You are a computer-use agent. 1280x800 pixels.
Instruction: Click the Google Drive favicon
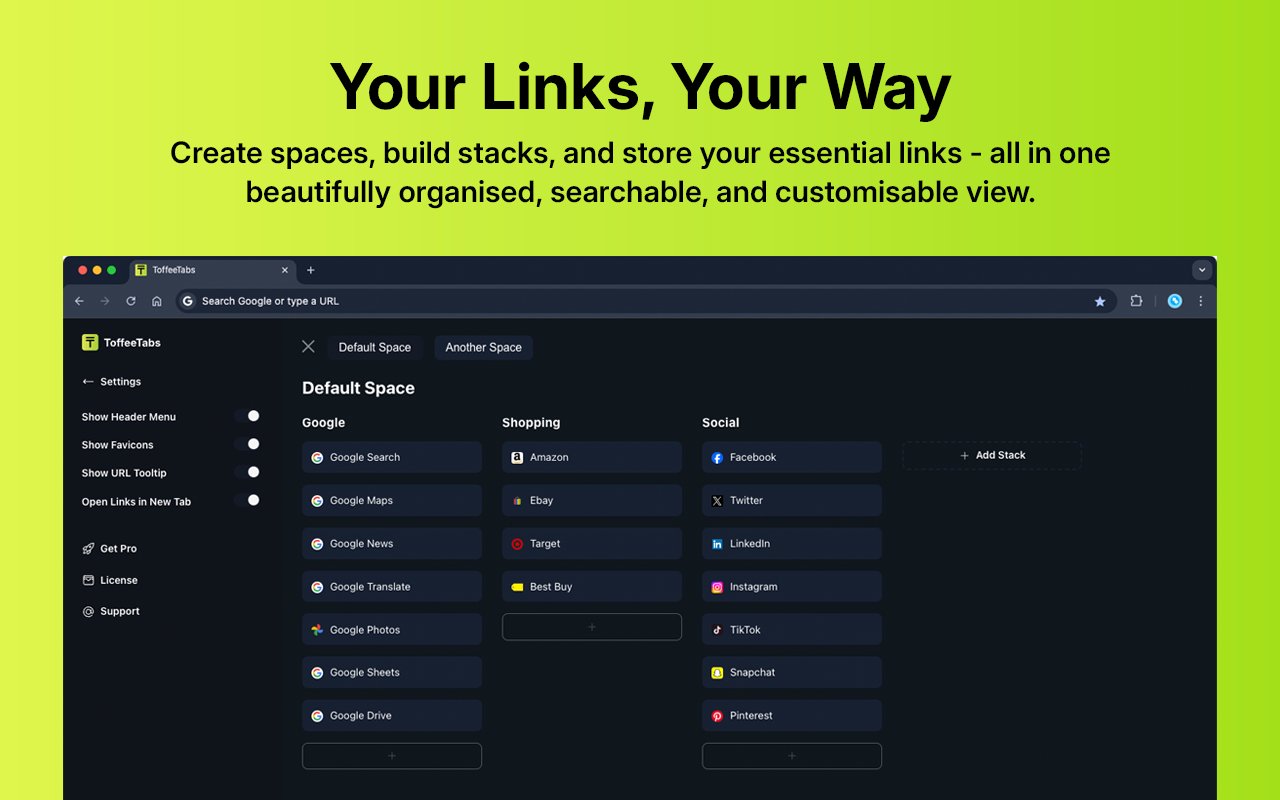coord(317,716)
